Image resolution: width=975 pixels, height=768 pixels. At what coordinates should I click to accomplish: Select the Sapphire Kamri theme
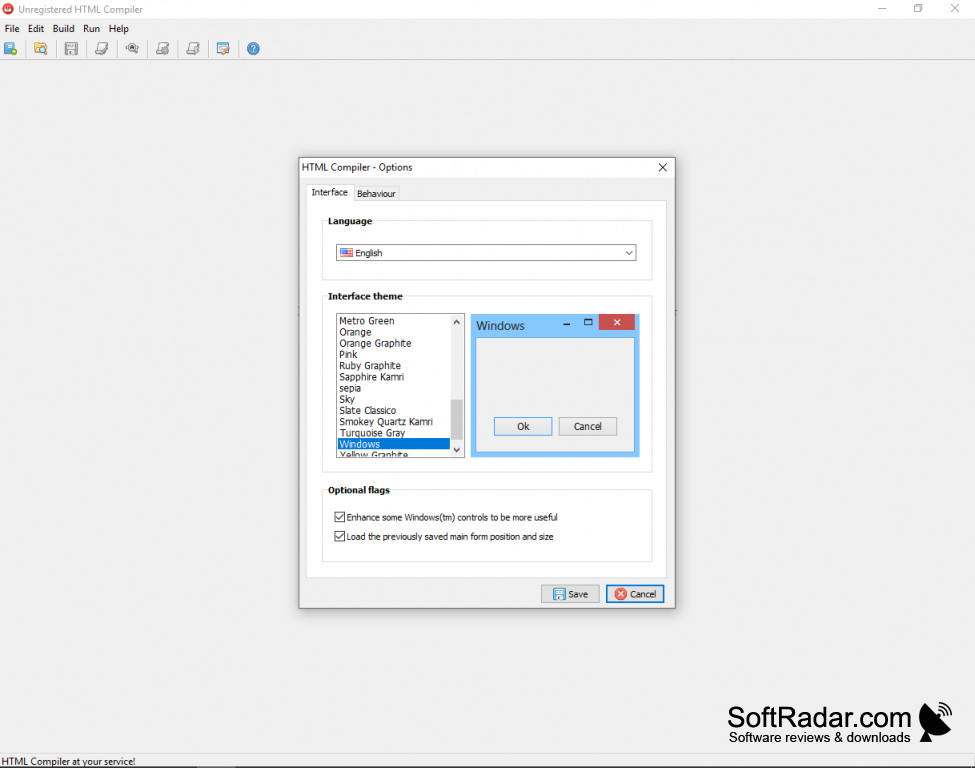click(393, 377)
